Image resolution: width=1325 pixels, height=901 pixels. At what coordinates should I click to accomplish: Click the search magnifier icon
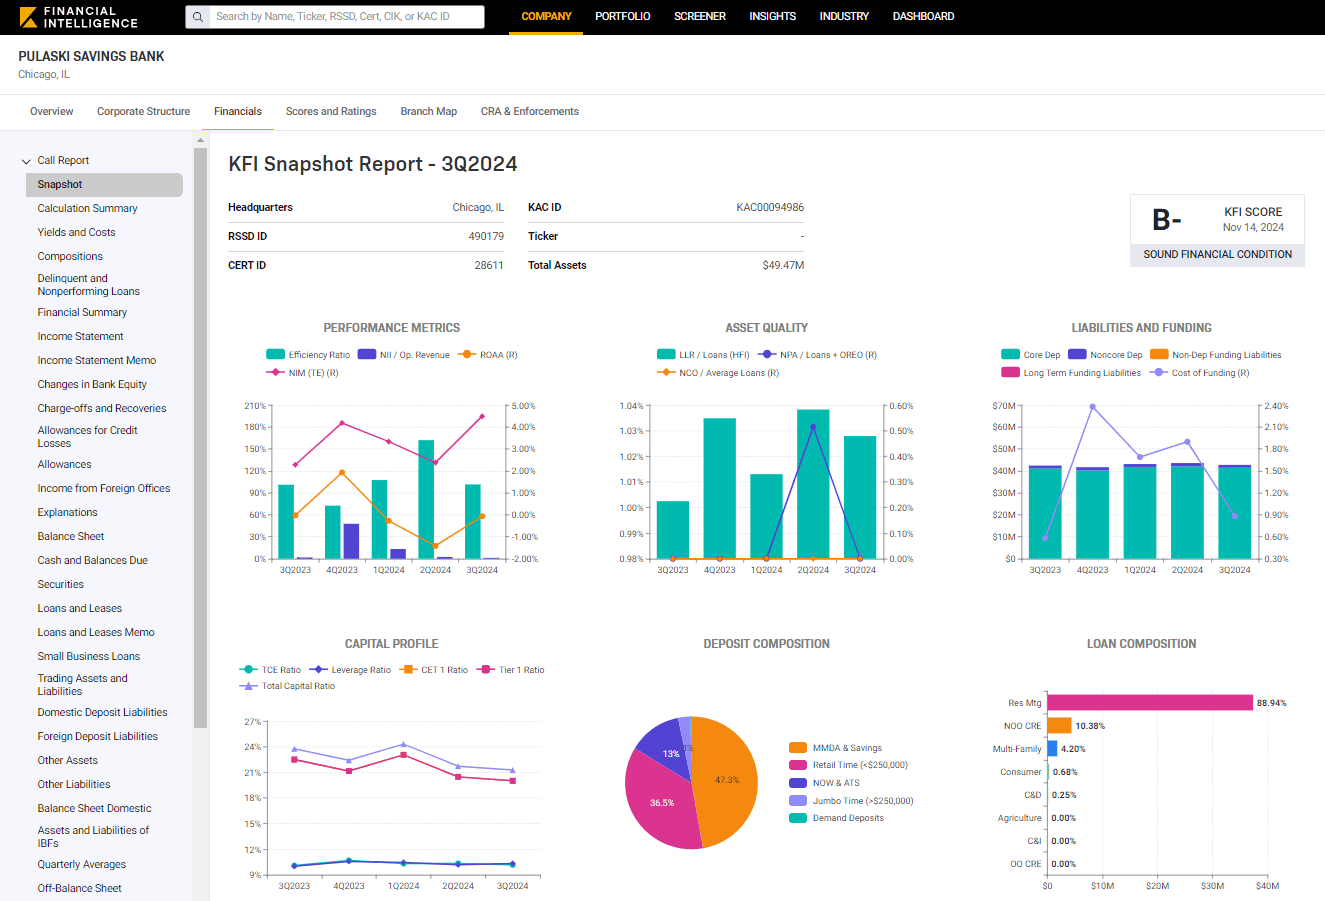tap(198, 17)
